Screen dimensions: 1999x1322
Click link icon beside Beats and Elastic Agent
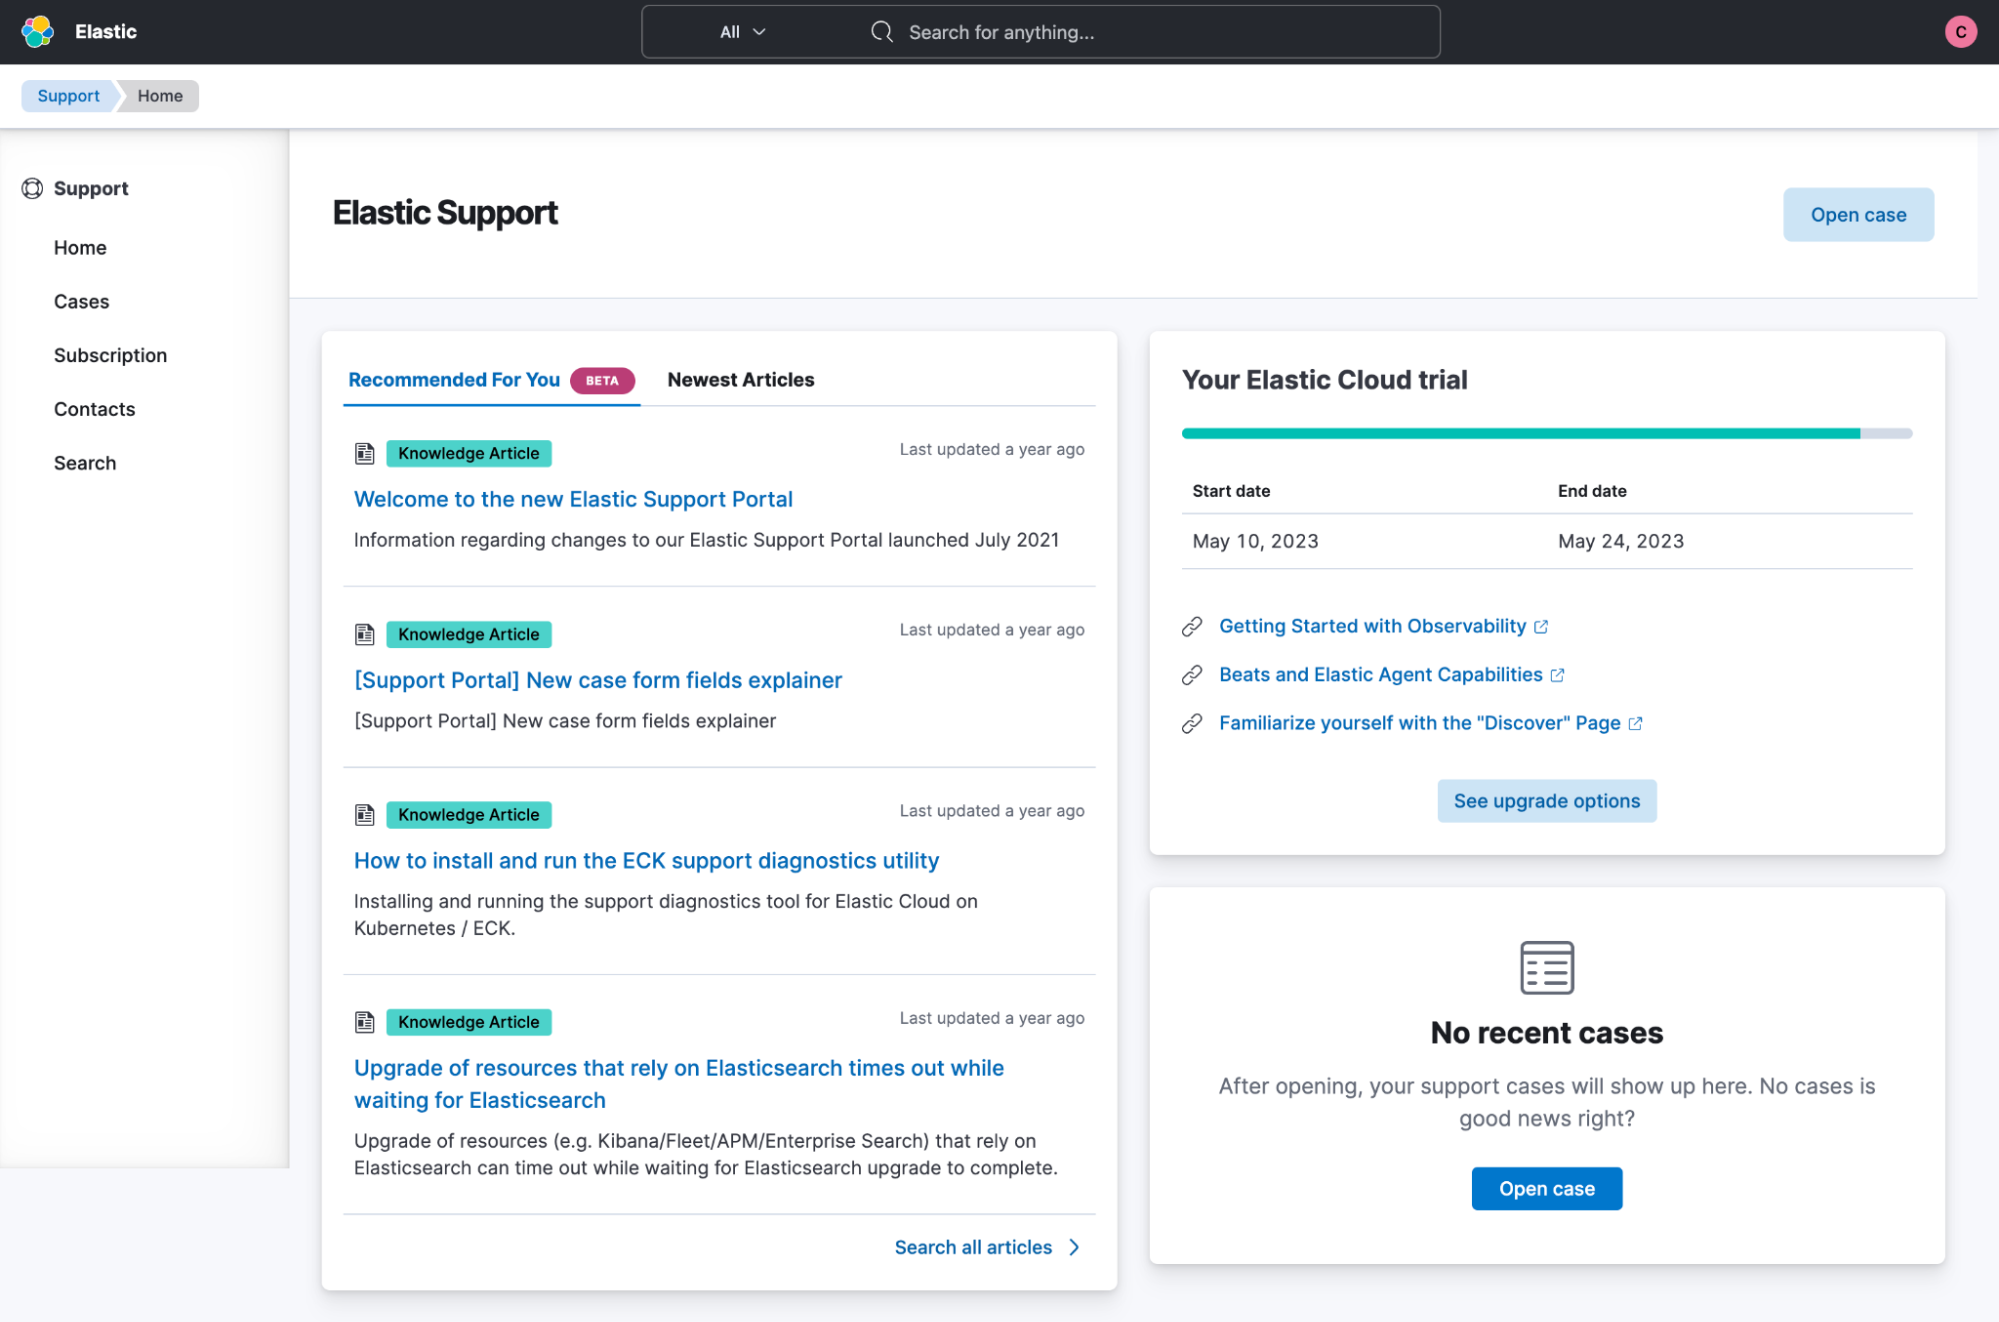tap(1191, 675)
